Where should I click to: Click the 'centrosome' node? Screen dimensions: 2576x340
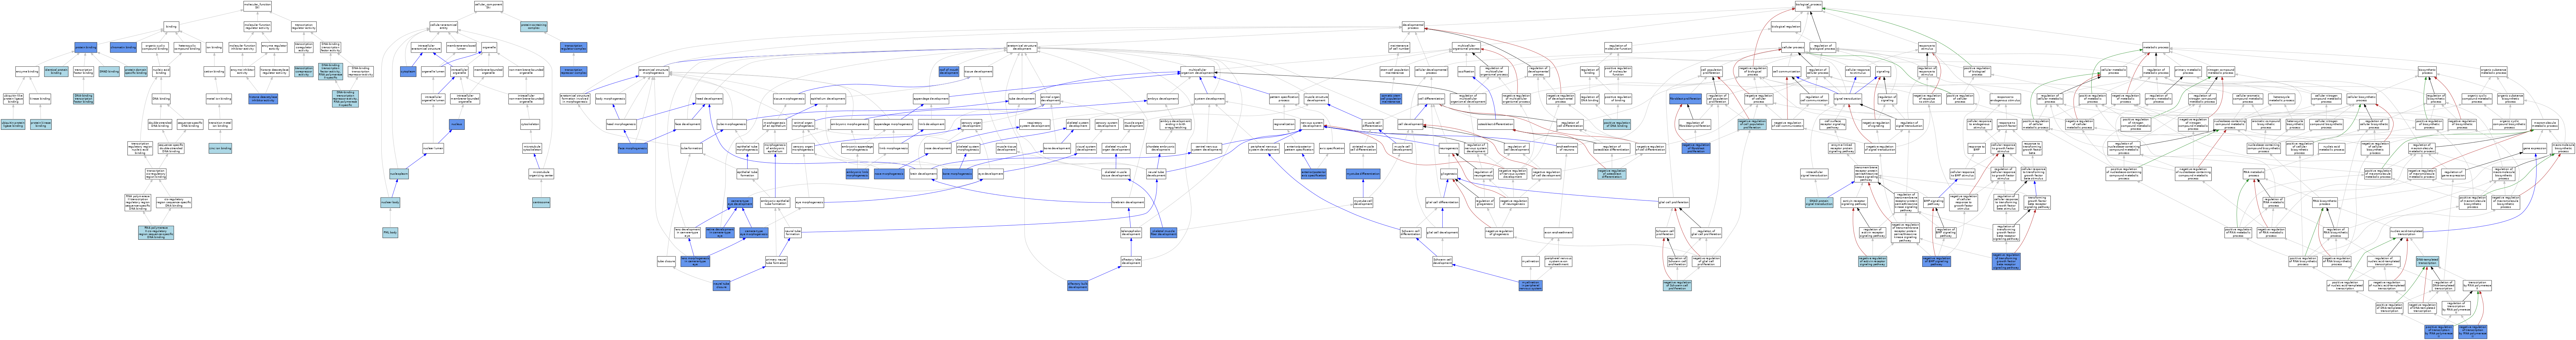[x=541, y=202]
